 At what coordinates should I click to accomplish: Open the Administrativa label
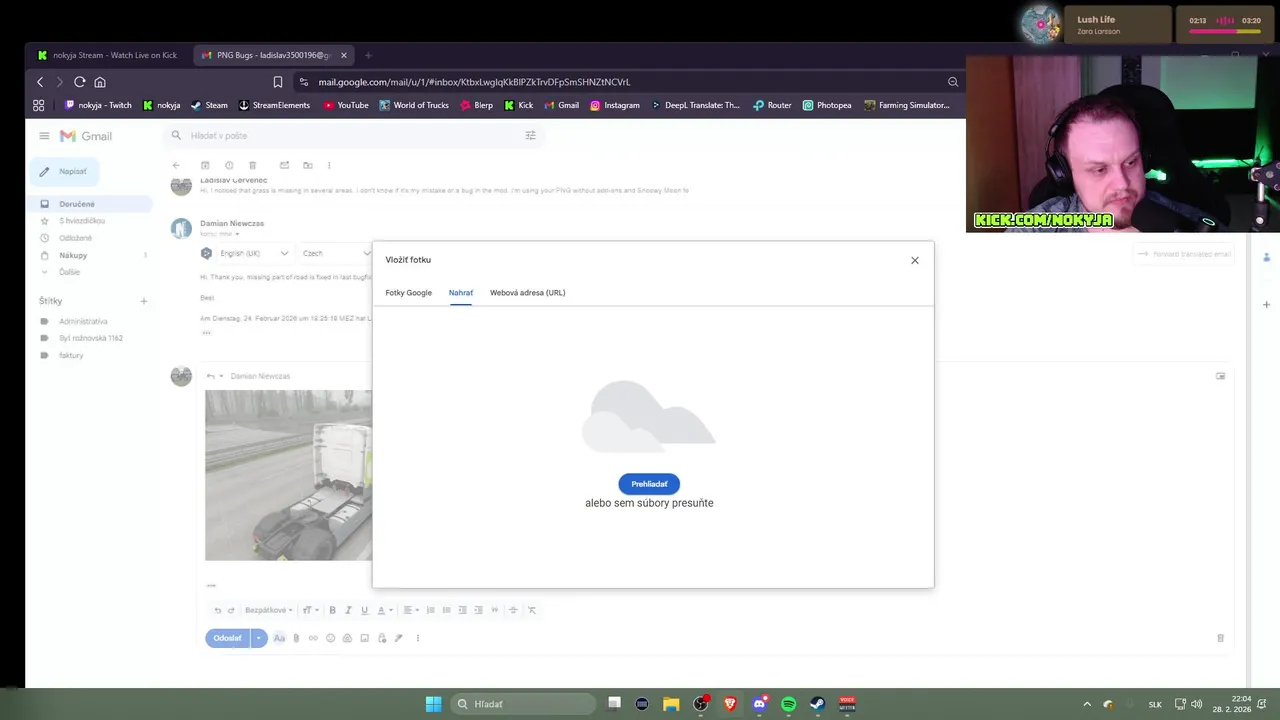point(83,321)
